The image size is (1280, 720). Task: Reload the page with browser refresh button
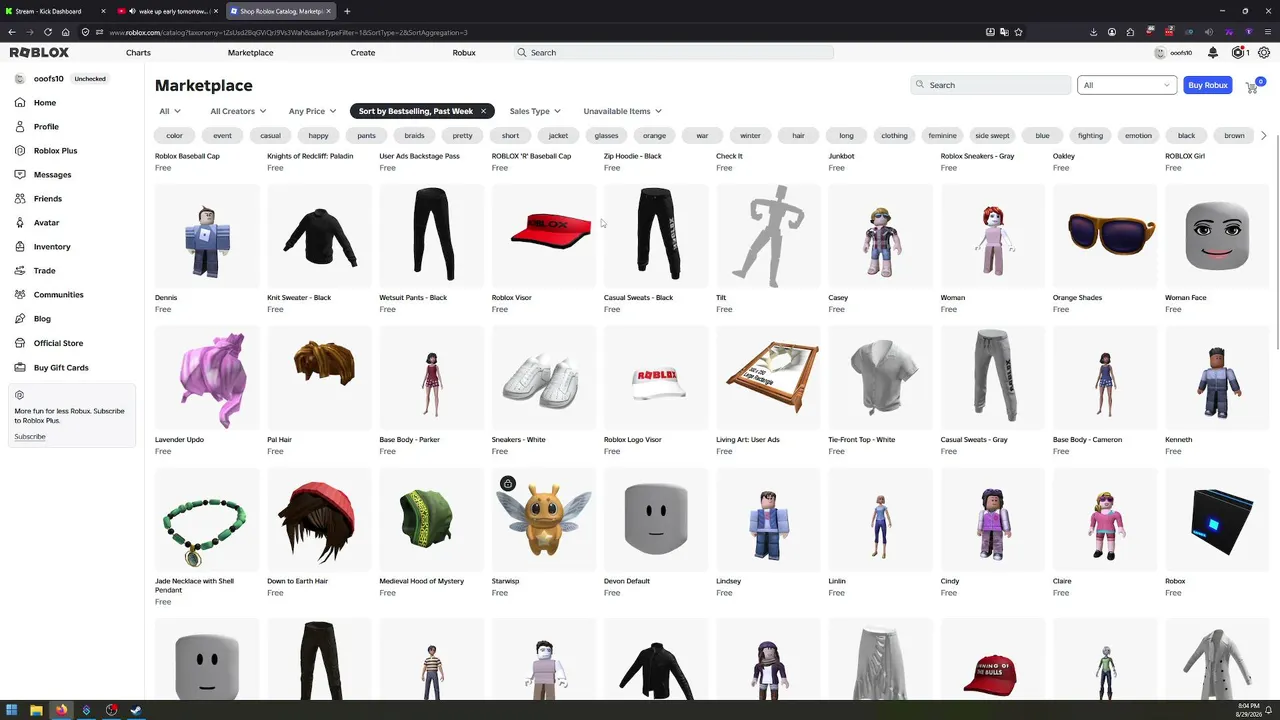[47, 32]
